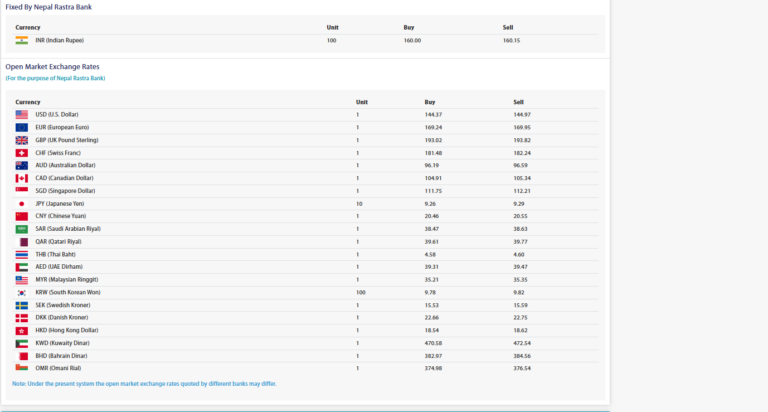Select the 'AUD (Australian Dollar)' currency label
Image resolution: width=768 pixels, height=412 pixels.
tap(65, 165)
